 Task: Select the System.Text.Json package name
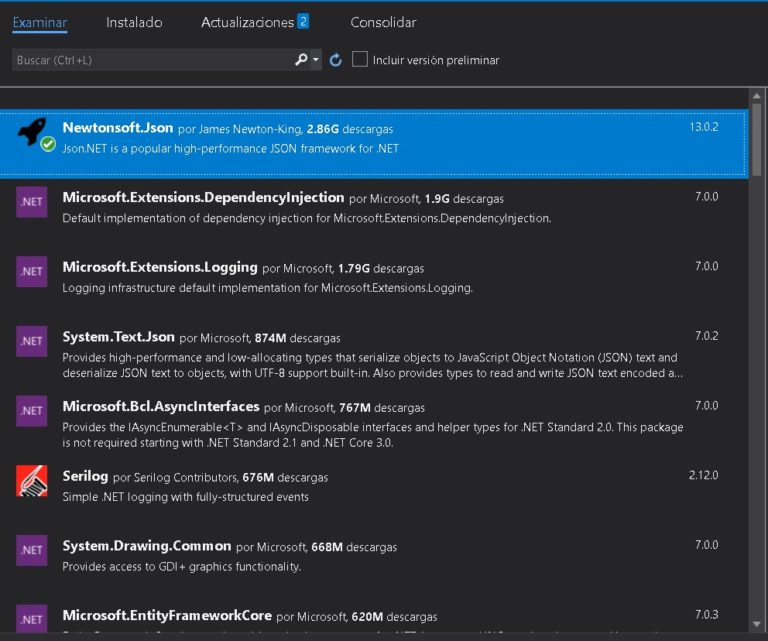[119, 337]
